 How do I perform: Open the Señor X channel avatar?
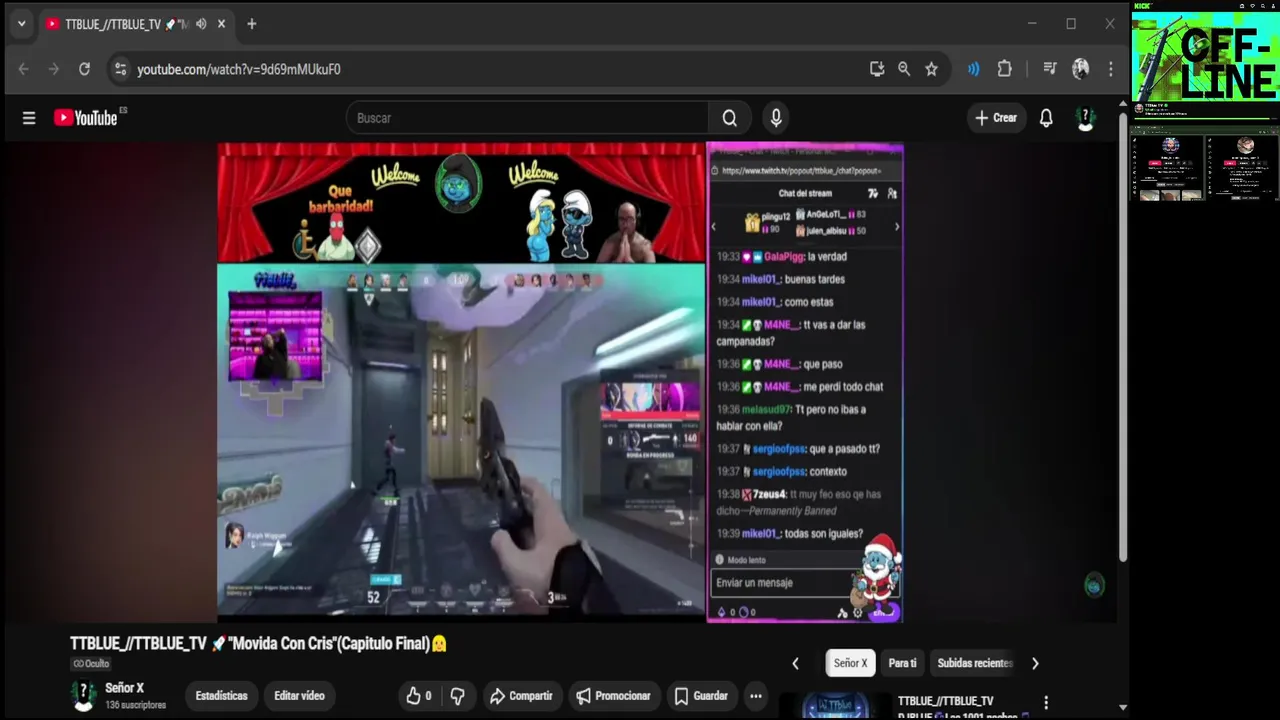click(85, 695)
